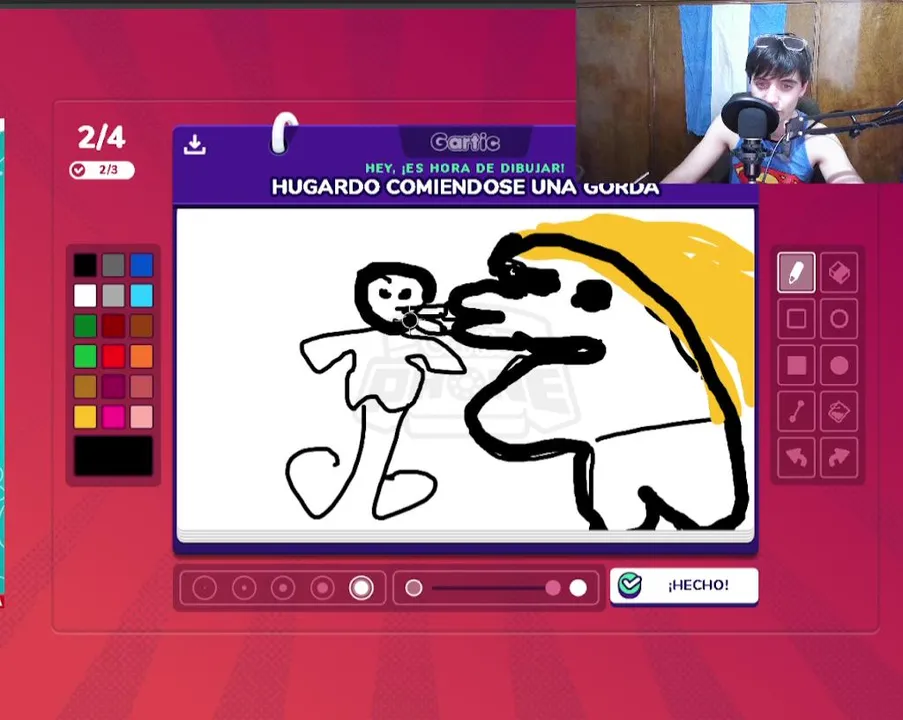
Task: Pick the light pink color swatch
Action: click(142, 417)
